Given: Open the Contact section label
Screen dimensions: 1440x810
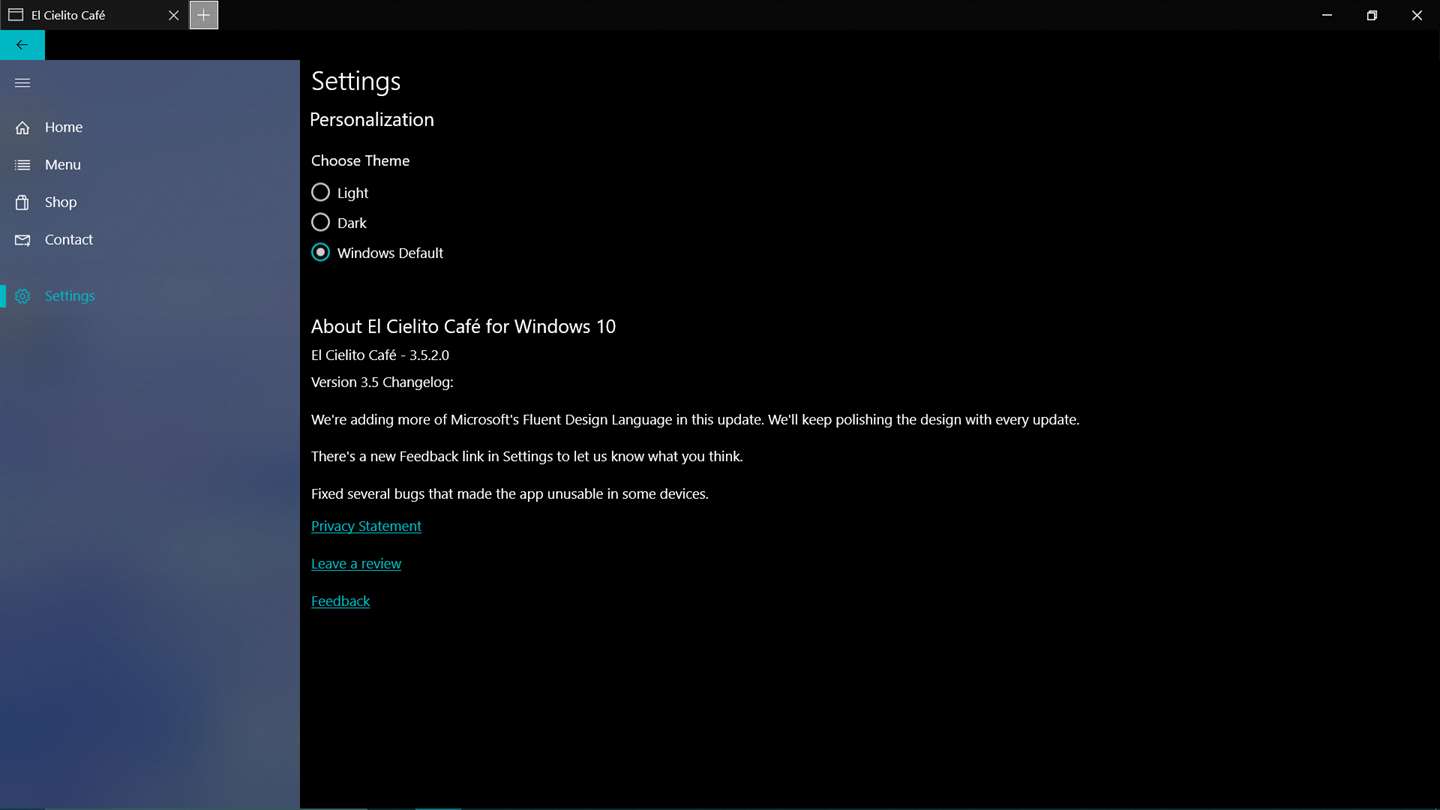Looking at the screenshot, I should coord(69,240).
